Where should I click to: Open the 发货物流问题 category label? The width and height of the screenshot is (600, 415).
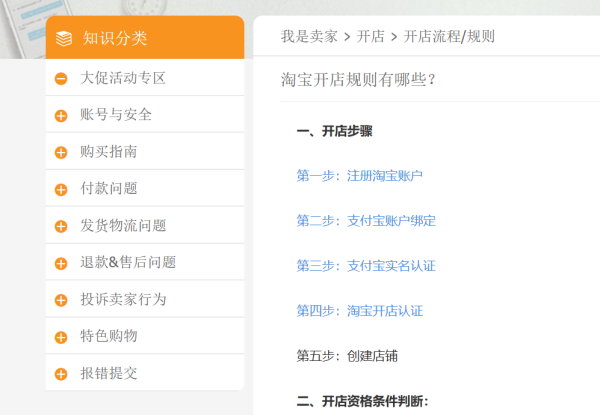[123, 225]
